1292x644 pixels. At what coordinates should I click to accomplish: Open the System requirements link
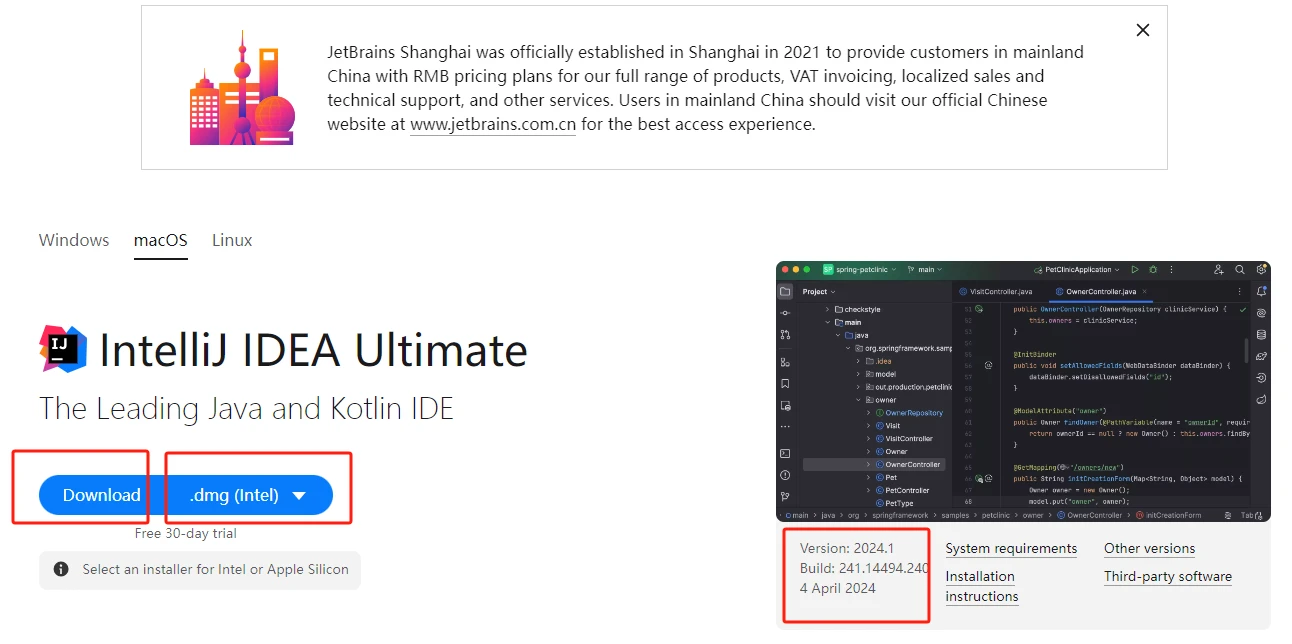coord(1011,548)
